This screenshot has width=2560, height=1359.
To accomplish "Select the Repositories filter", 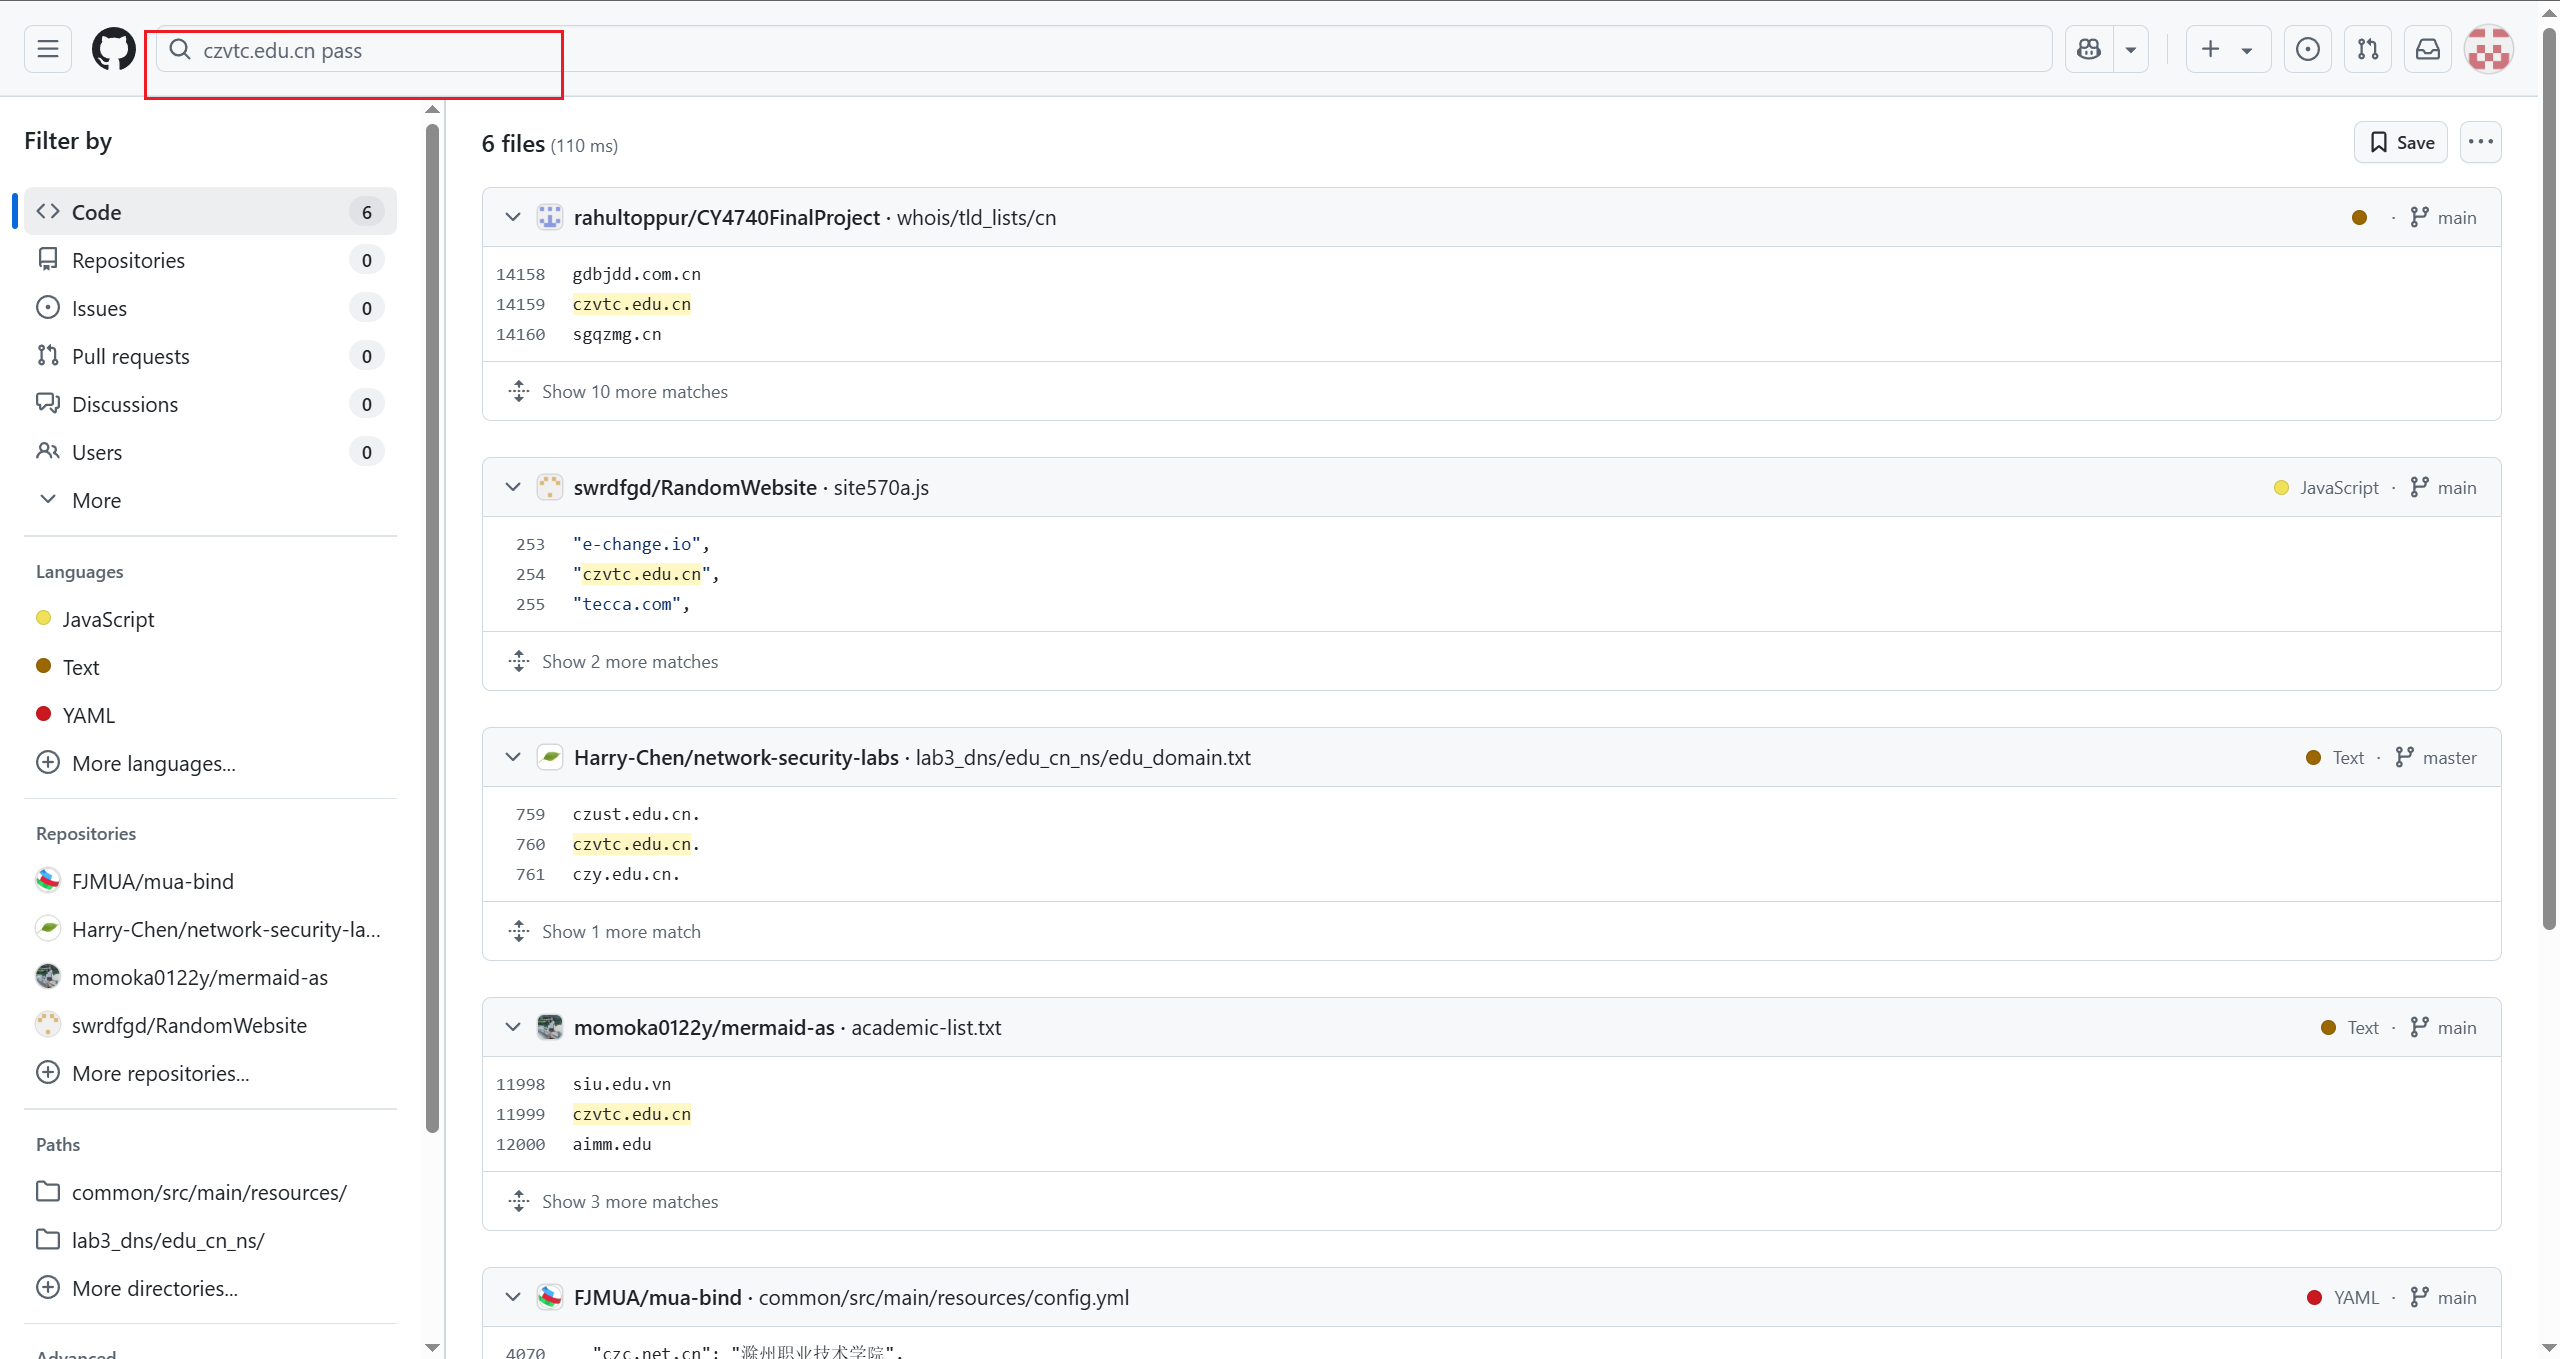I will click(128, 260).
